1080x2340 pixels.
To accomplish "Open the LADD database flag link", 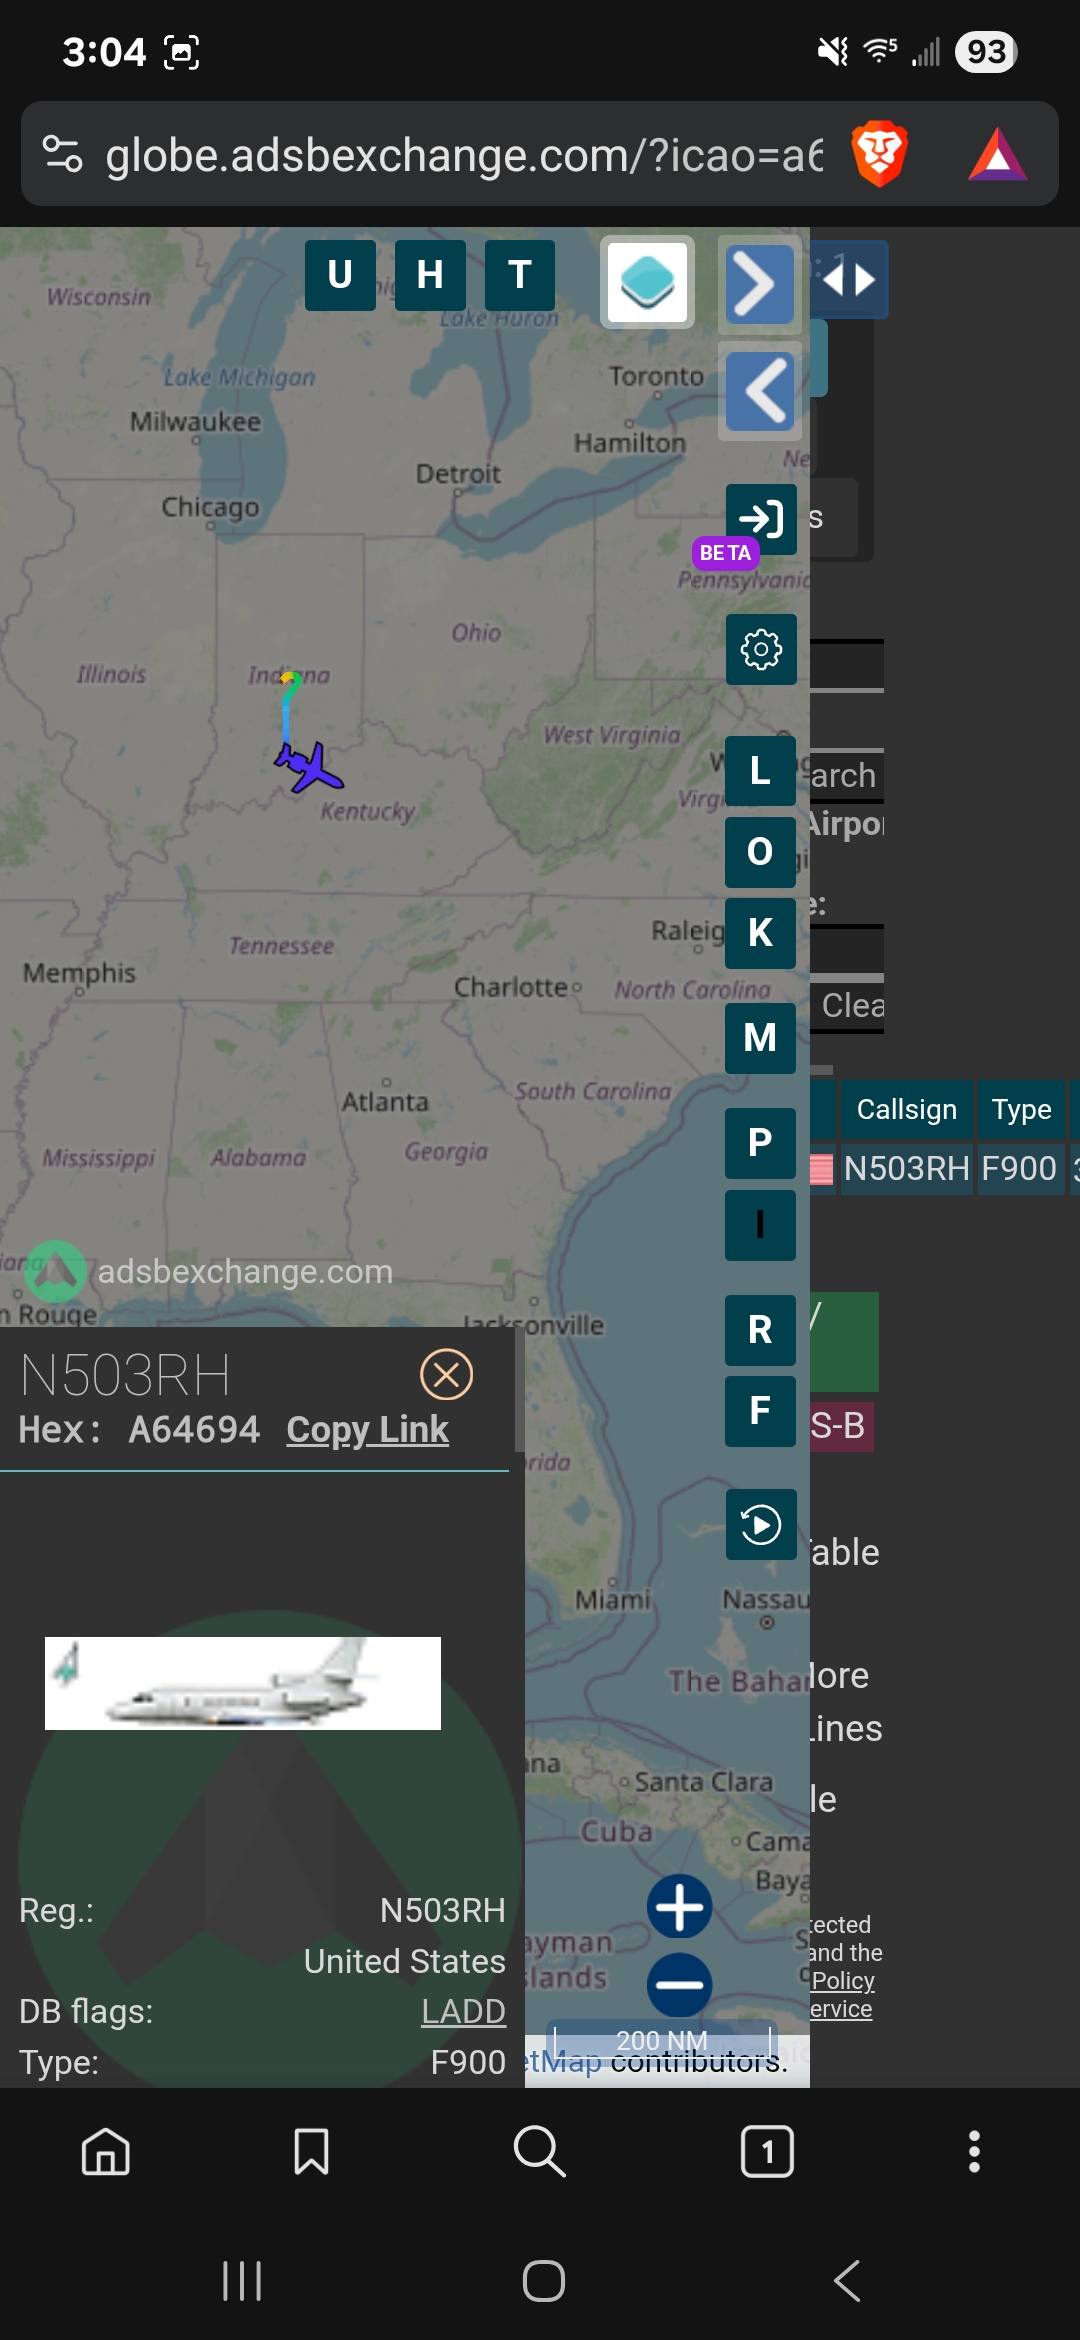I will 463,2011.
